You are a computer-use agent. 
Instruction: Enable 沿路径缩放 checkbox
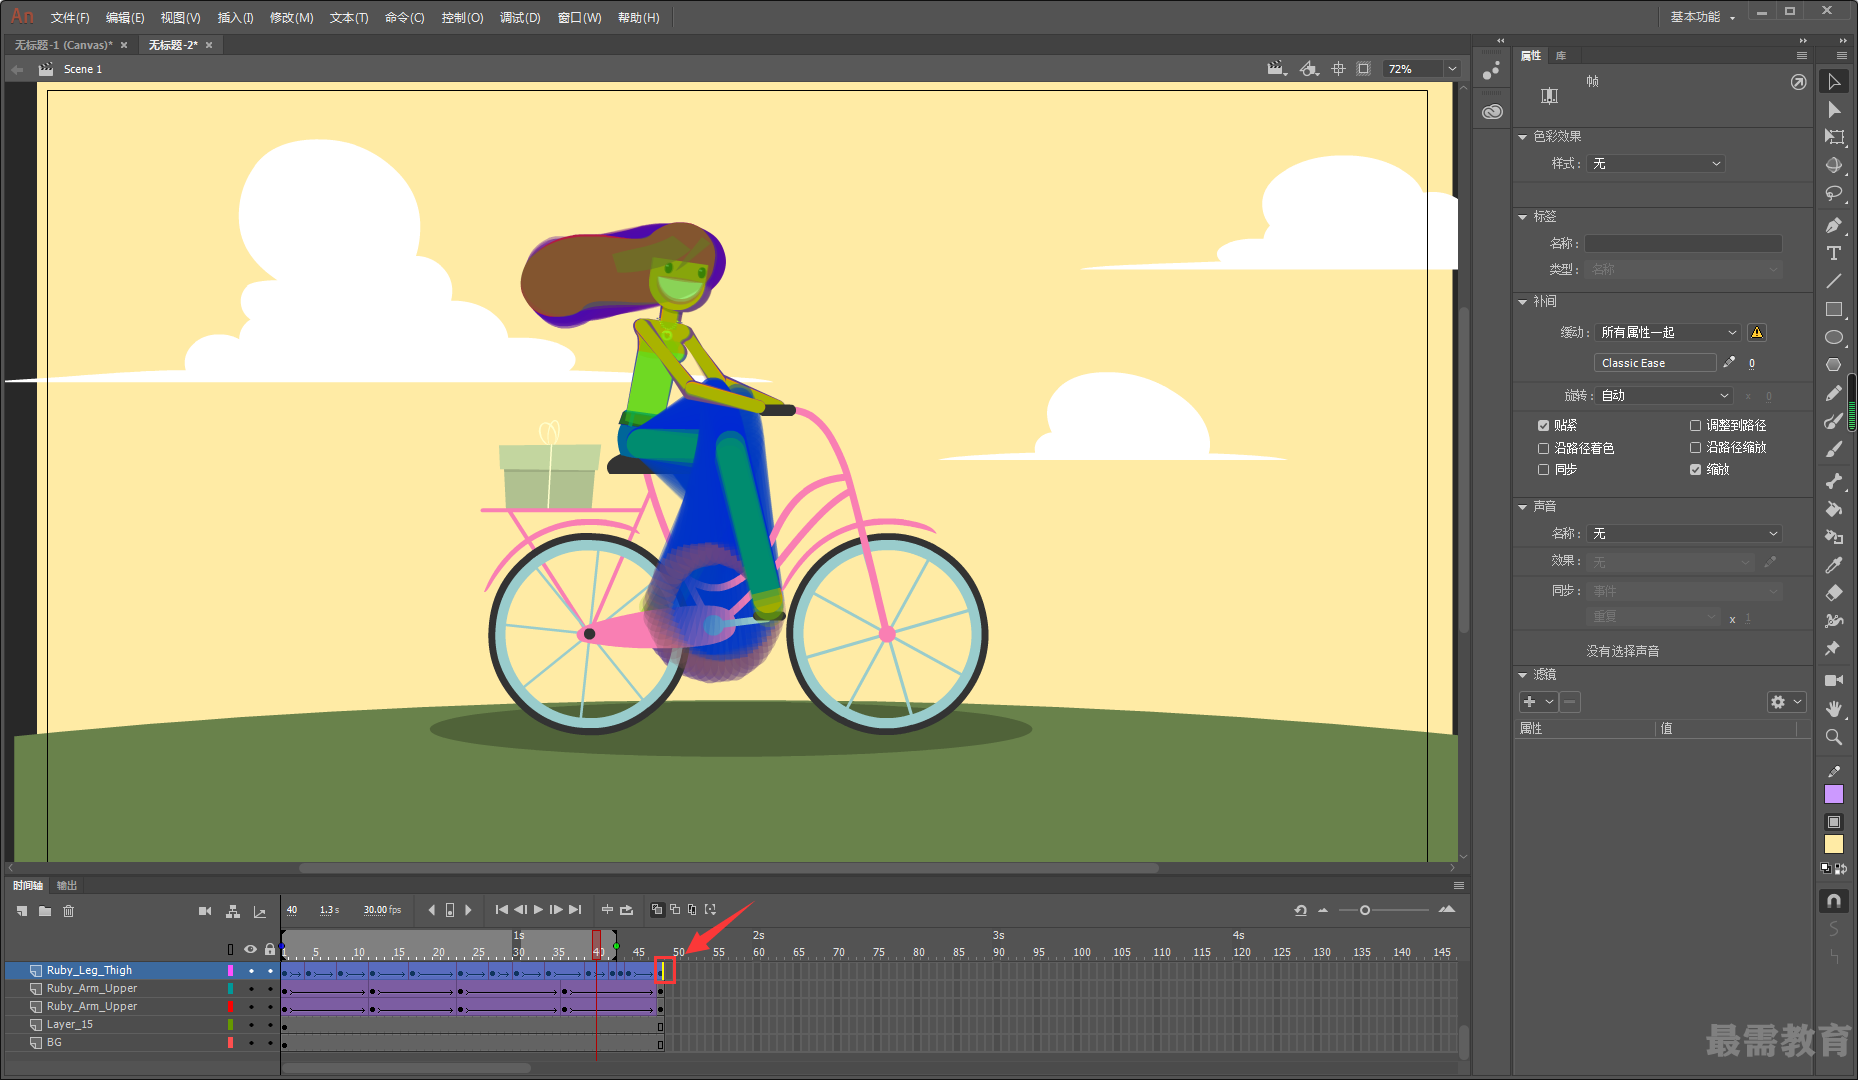[1695, 448]
